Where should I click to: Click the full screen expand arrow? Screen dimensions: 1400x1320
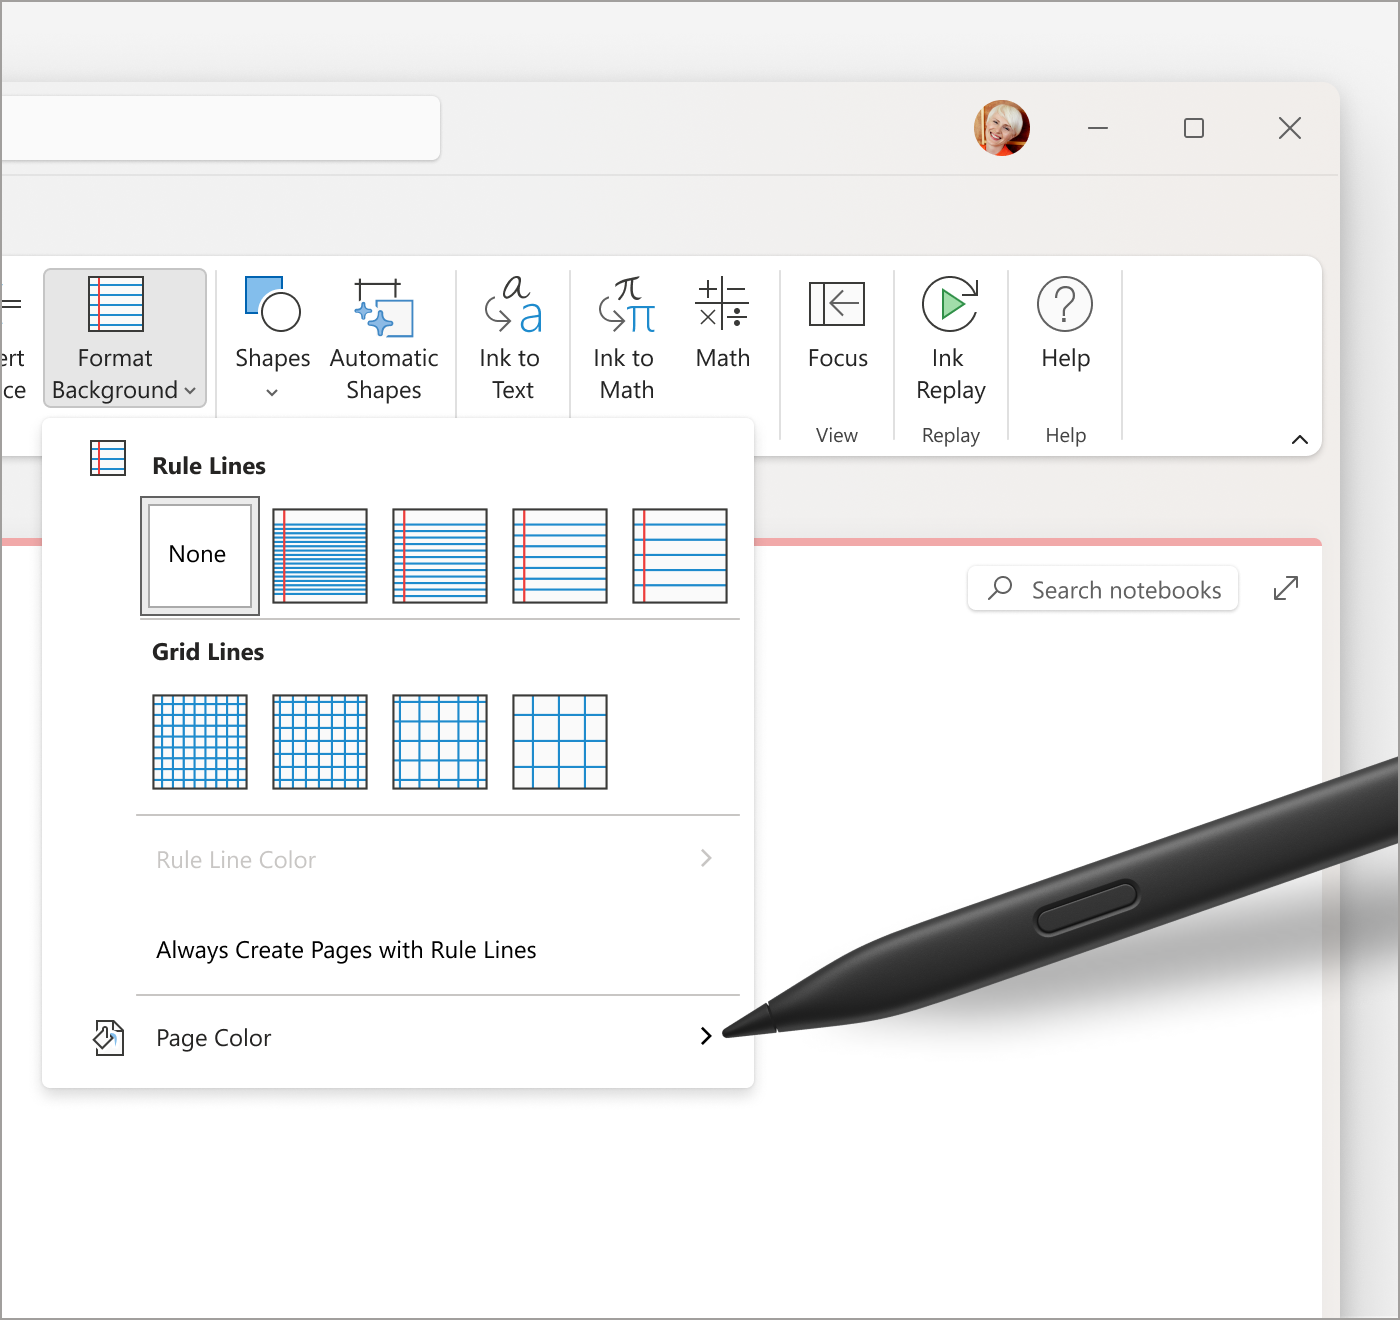point(1285,588)
